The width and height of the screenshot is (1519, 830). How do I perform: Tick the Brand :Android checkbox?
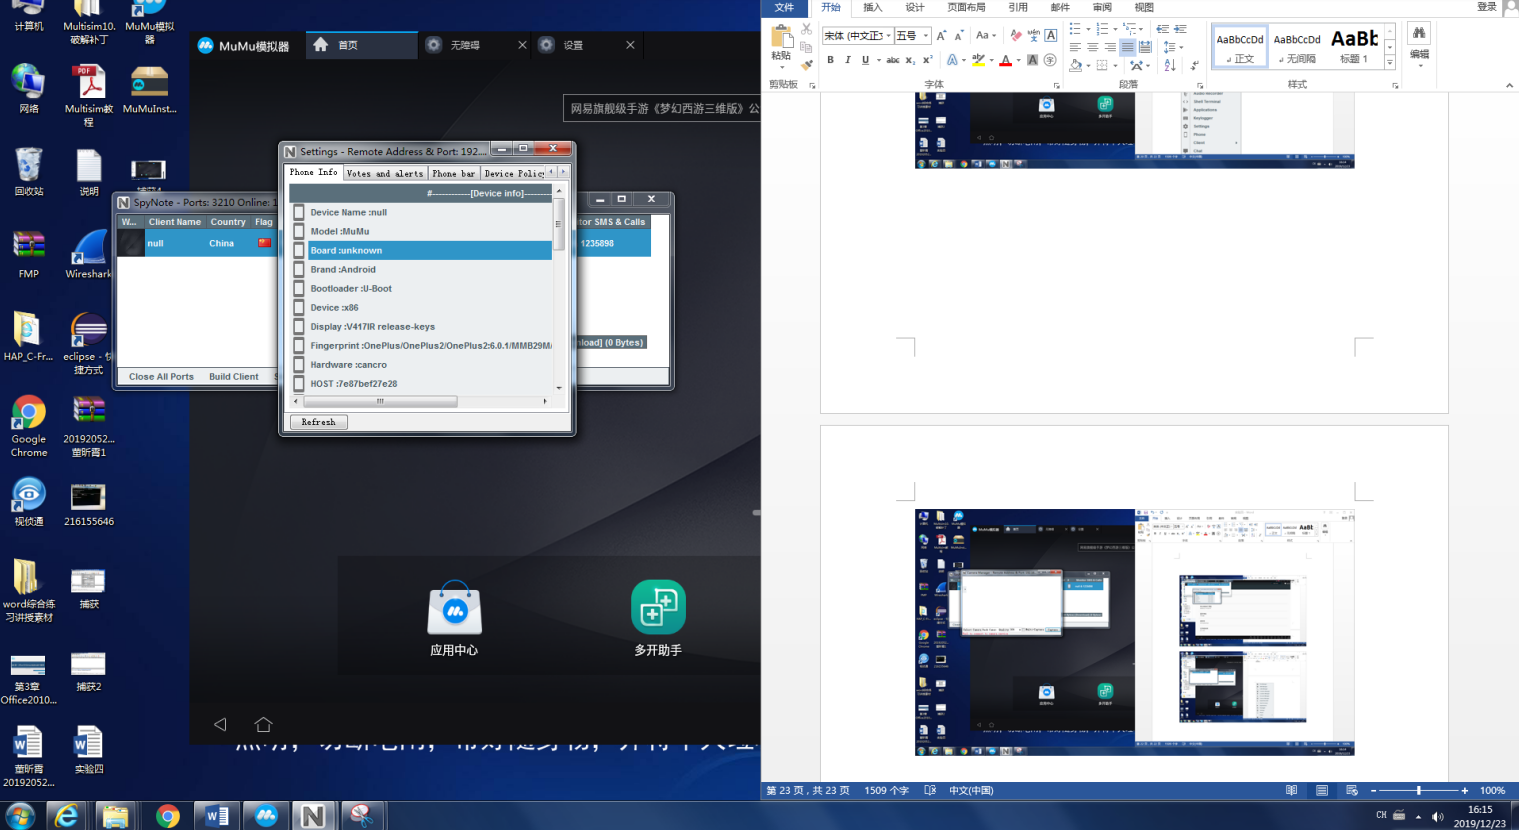pos(299,269)
